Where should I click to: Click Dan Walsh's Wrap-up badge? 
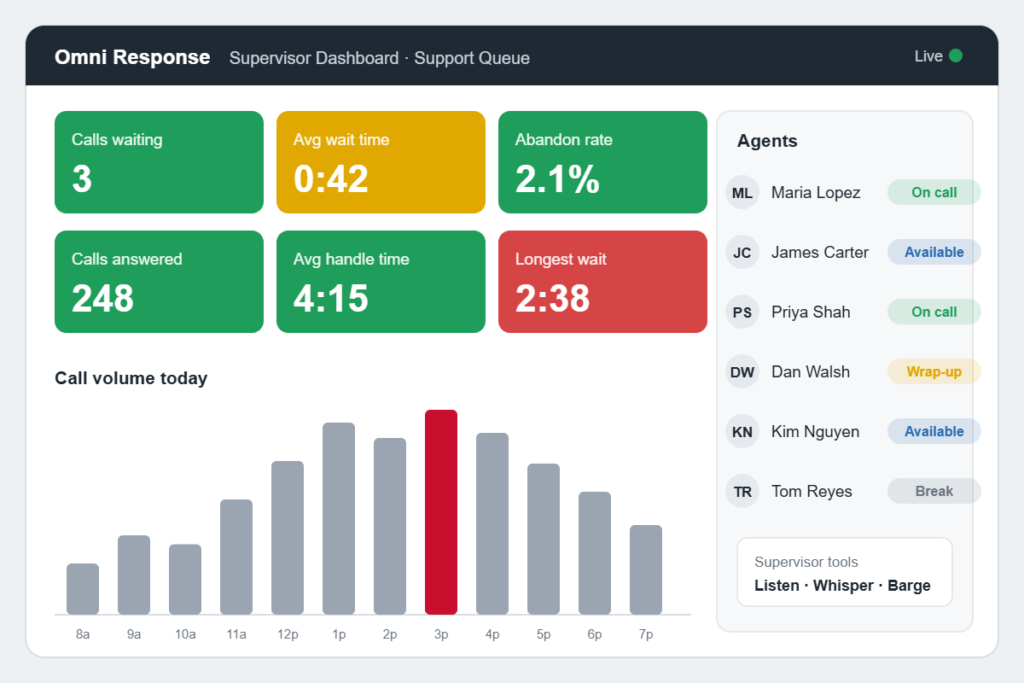click(934, 372)
